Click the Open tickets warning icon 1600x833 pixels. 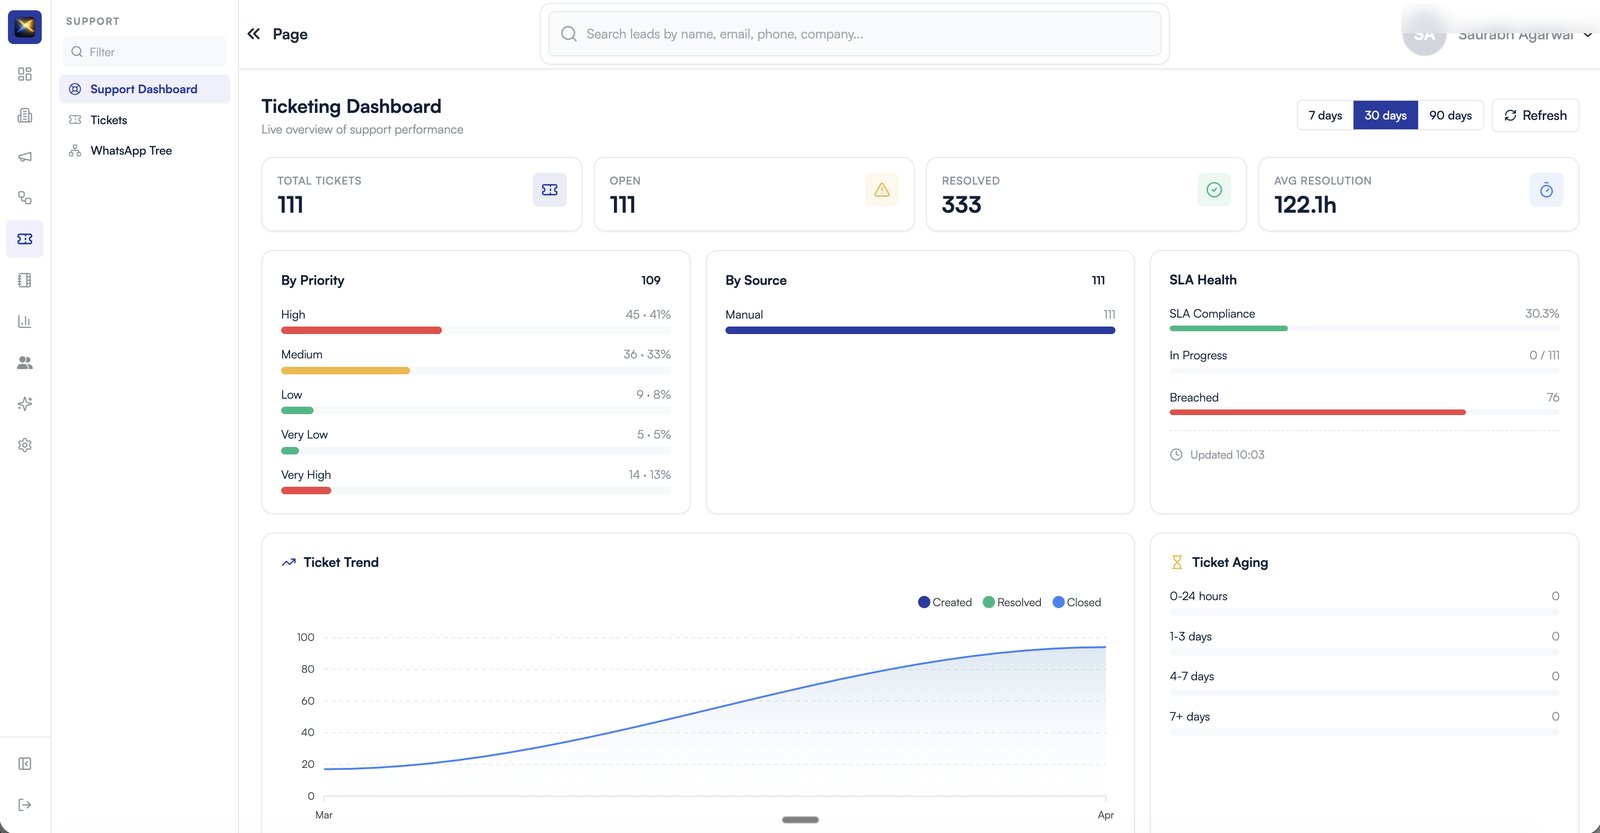coord(882,190)
